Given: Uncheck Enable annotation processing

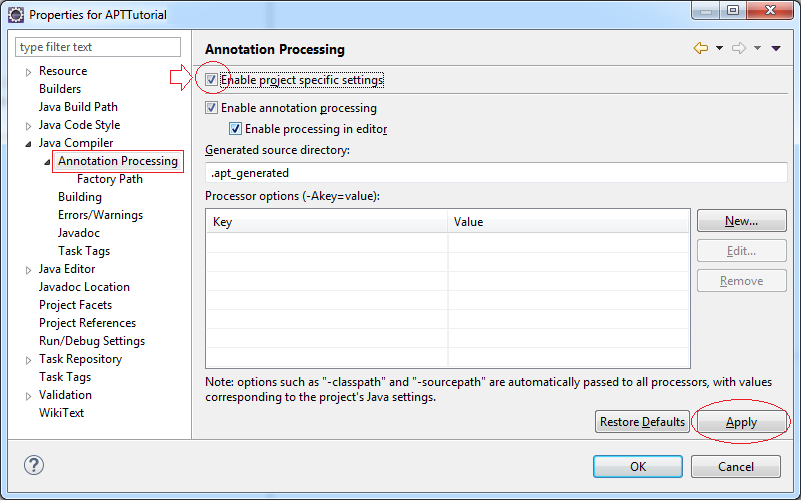Looking at the screenshot, I should (211, 108).
